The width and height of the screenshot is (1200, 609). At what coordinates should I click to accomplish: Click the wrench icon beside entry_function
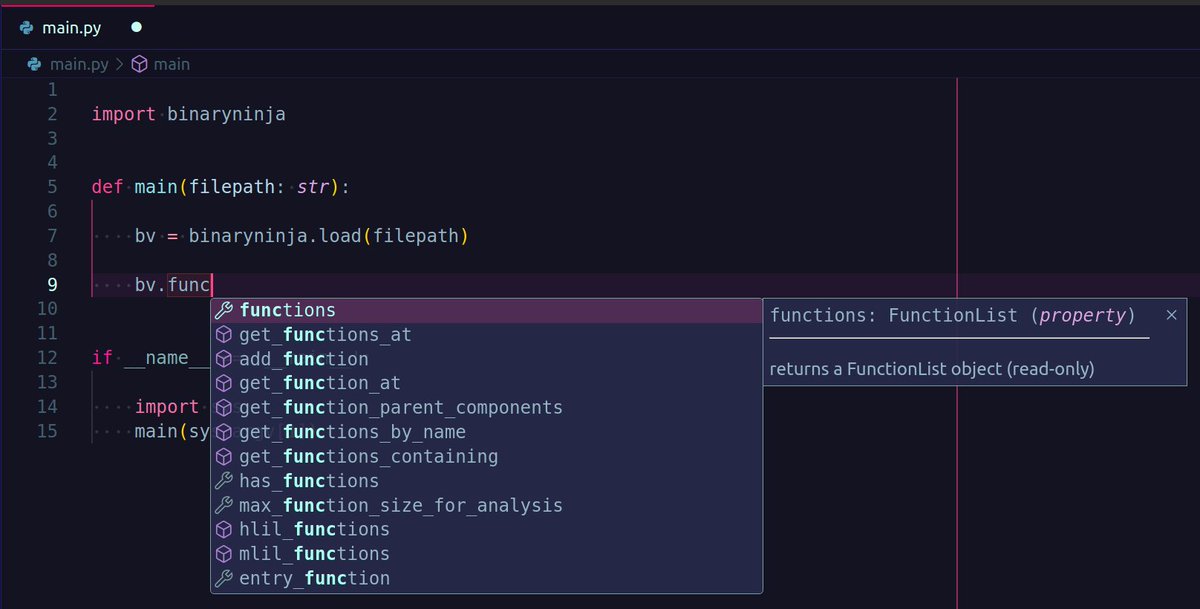point(224,578)
